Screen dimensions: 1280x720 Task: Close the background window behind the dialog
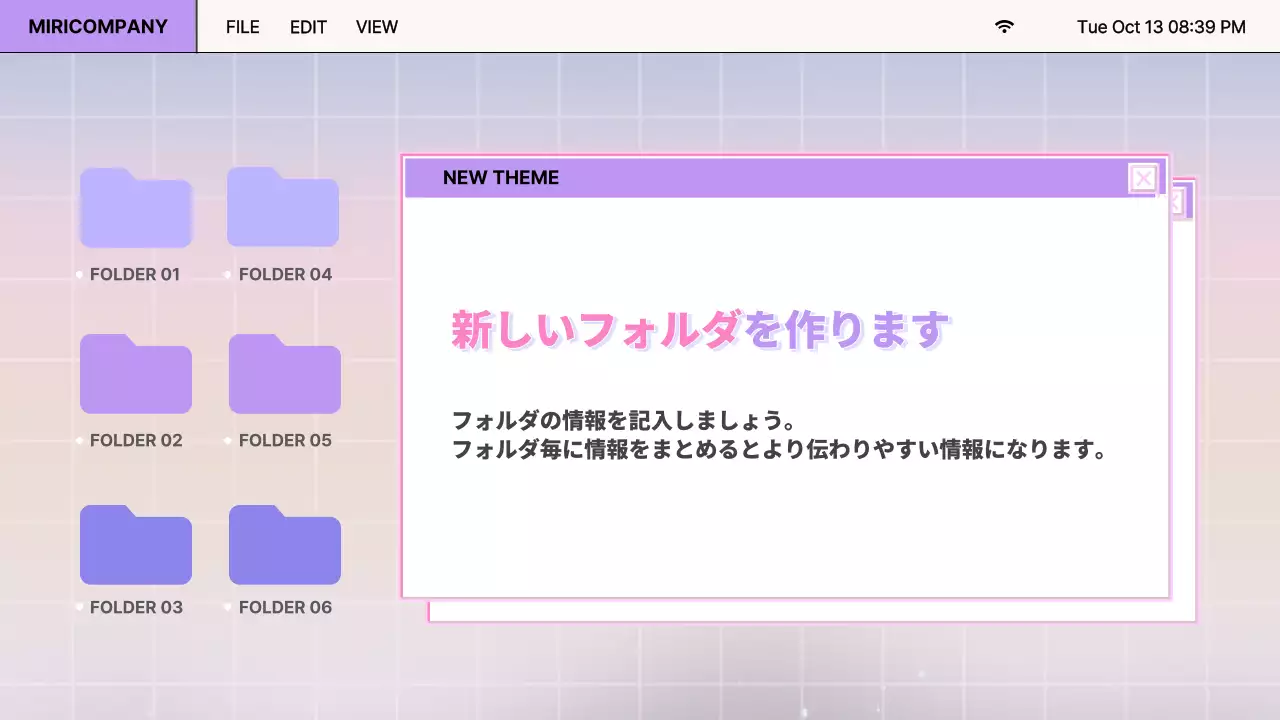1179,200
